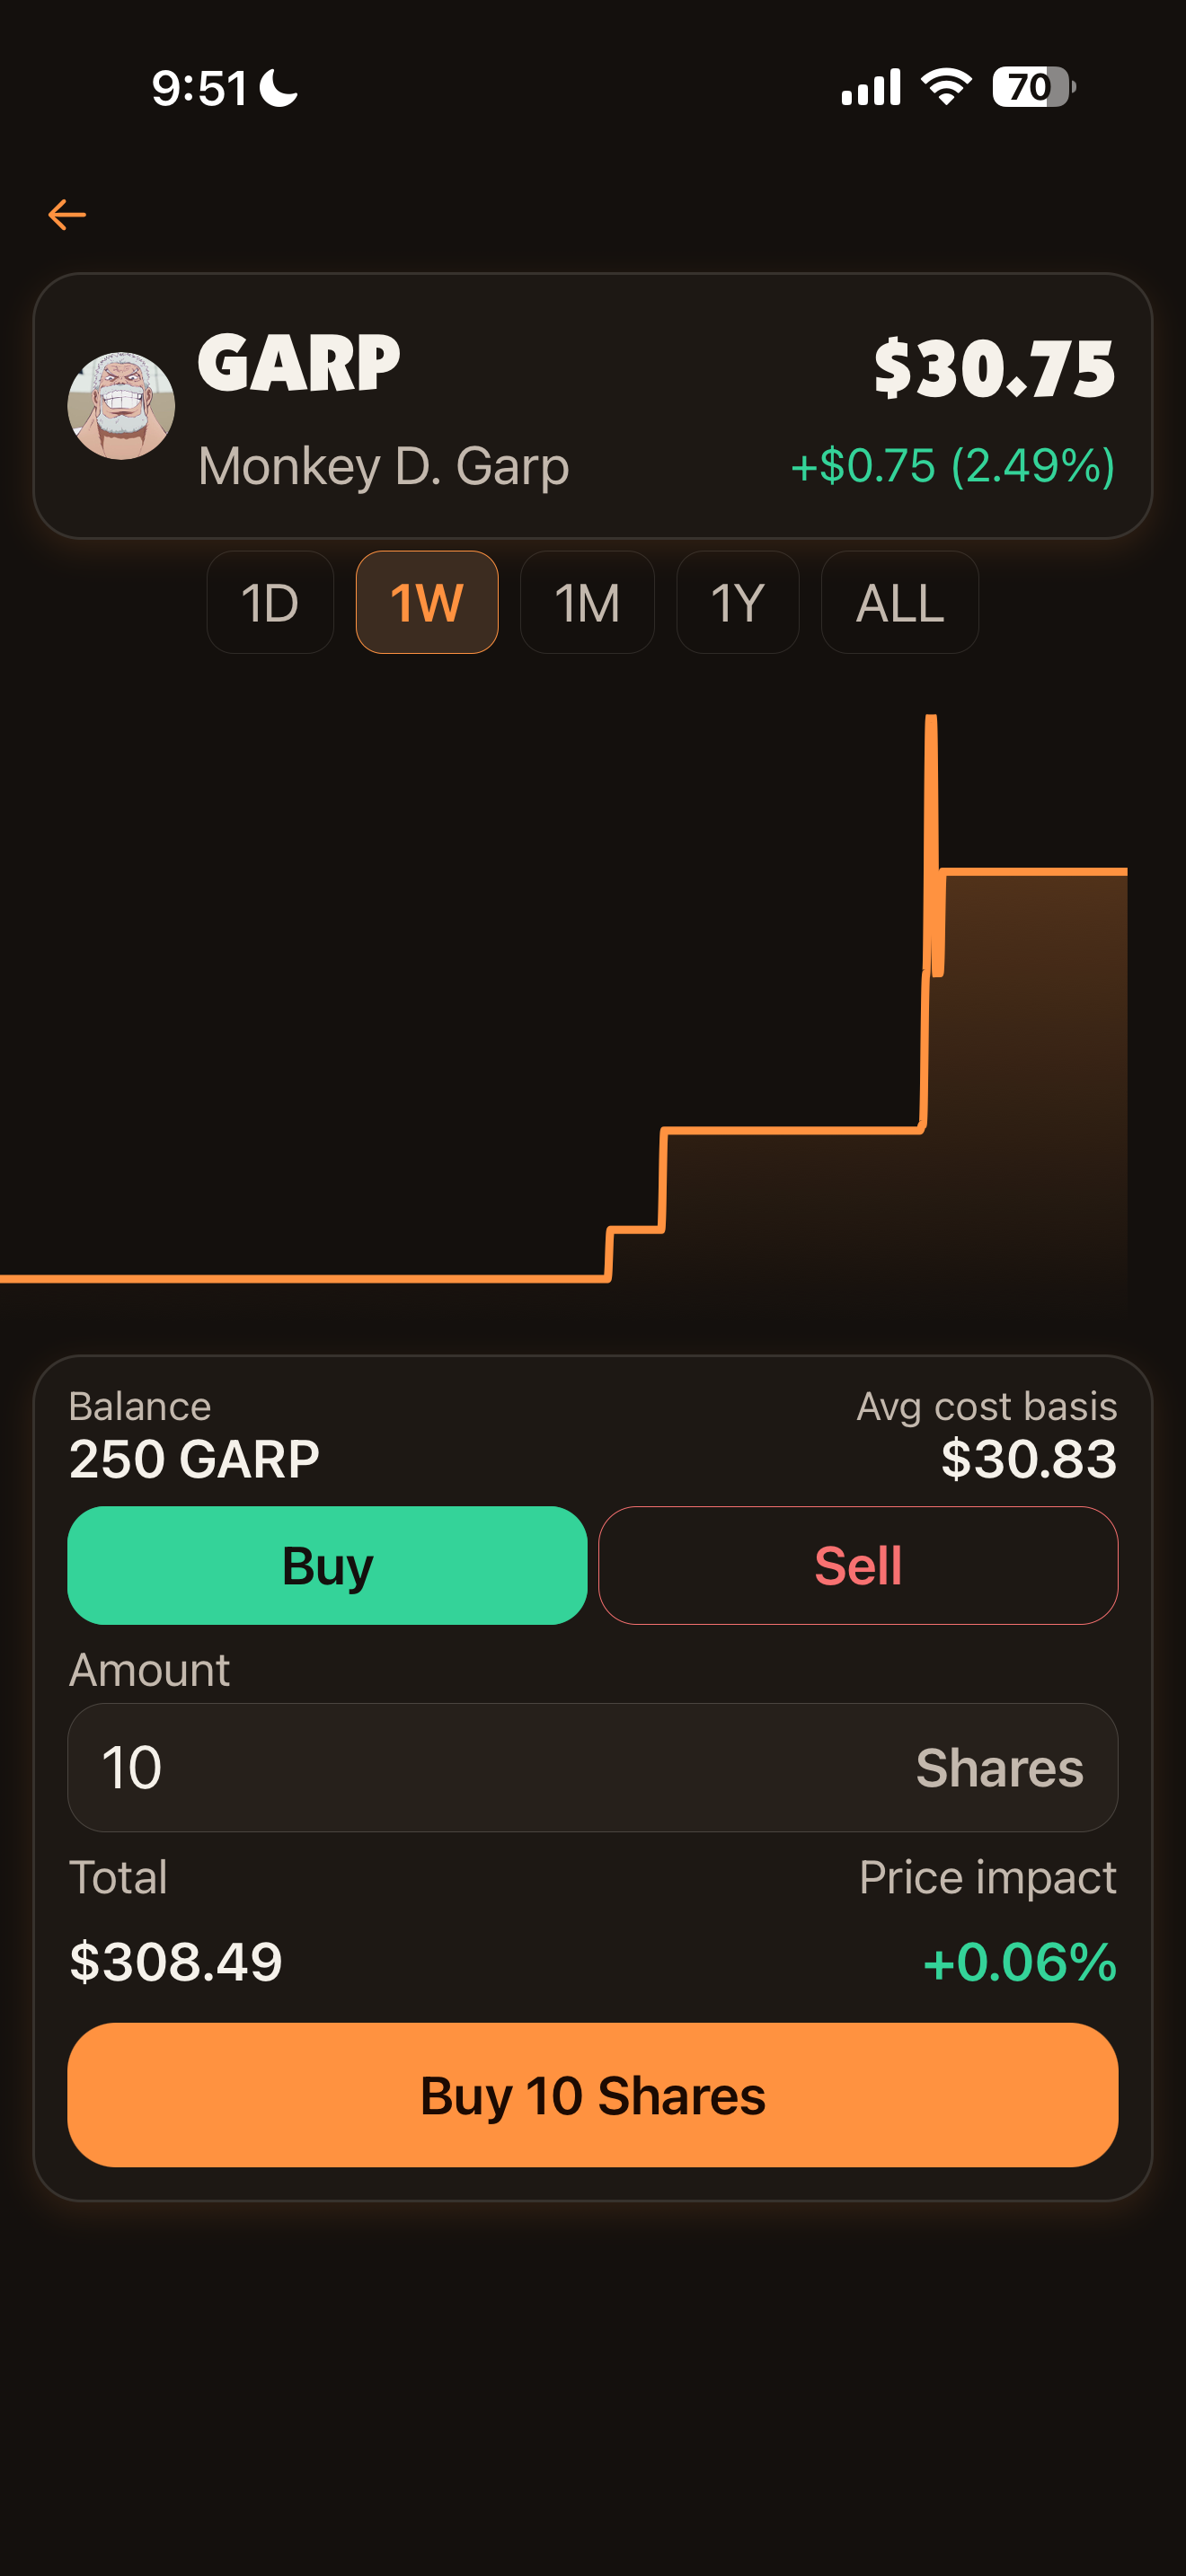Switch to Sell mode
This screenshot has width=1186, height=2576.
(x=858, y=1566)
